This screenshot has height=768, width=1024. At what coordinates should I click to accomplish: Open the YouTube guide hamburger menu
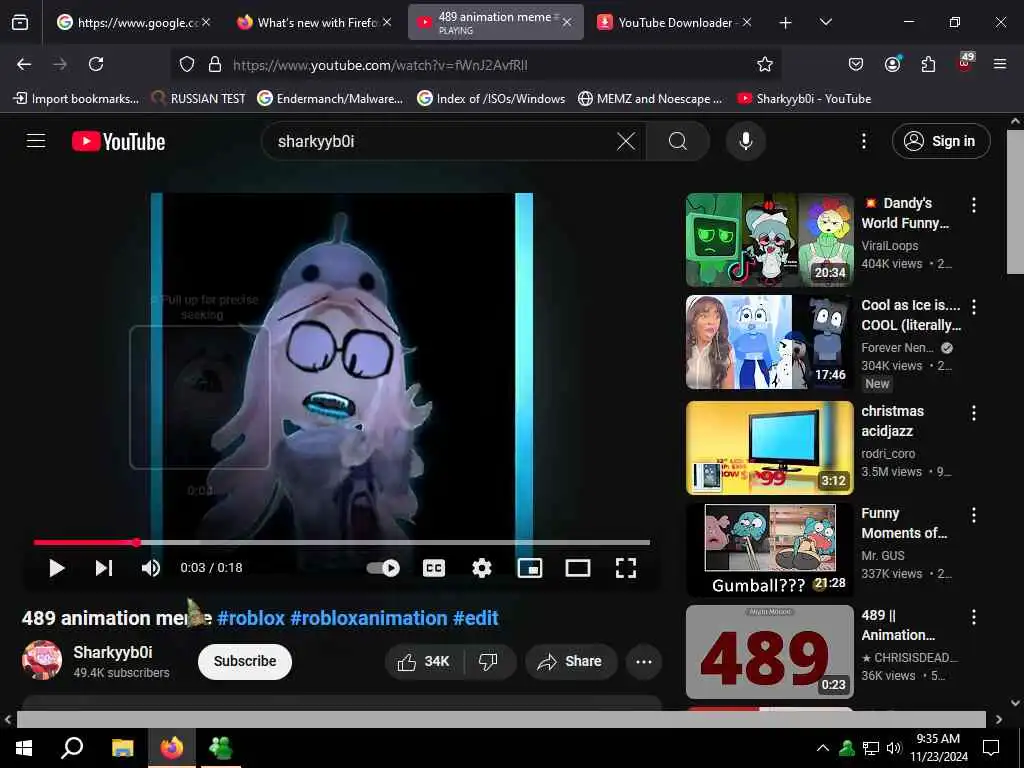(x=36, y=141)
